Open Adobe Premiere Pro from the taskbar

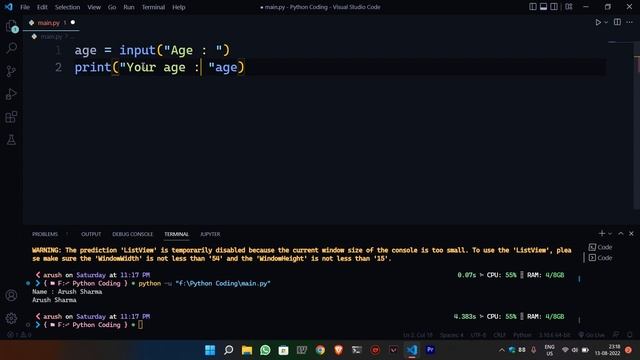pyautogui.click(x=430, y=350)
